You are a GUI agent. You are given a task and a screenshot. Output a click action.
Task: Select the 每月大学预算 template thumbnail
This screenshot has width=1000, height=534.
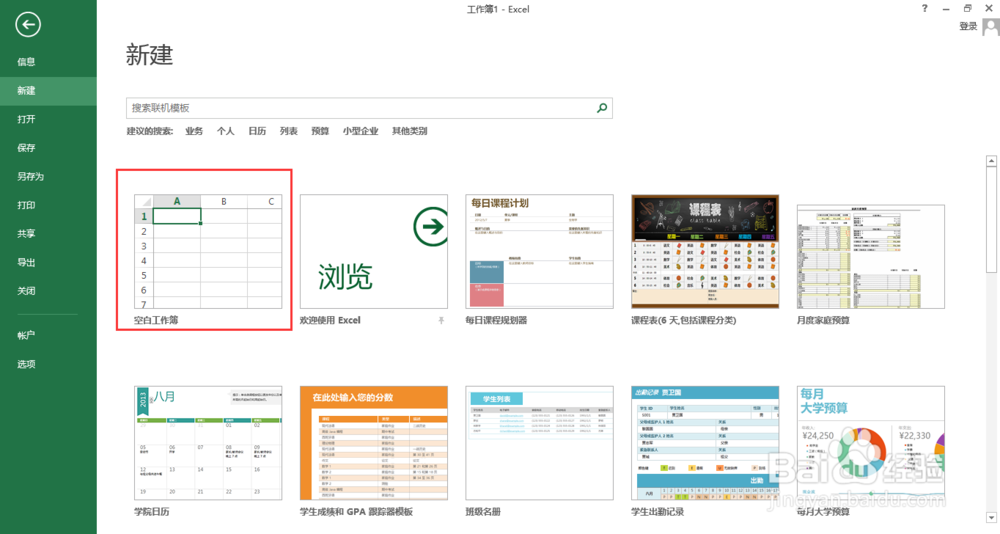point(871,443)
